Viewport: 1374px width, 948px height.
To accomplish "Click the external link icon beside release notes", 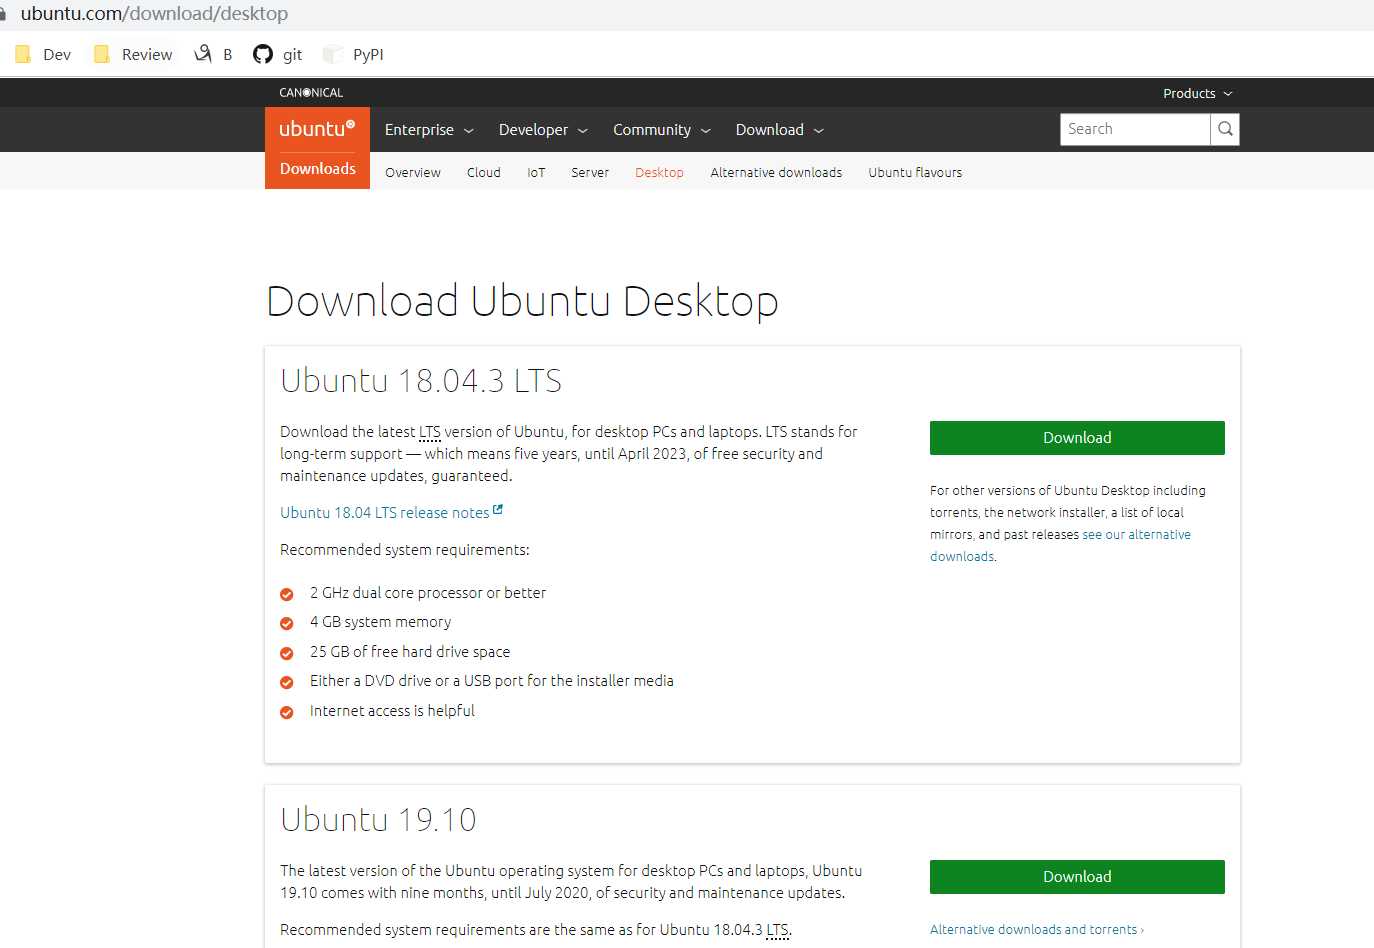I will (498, 510).
